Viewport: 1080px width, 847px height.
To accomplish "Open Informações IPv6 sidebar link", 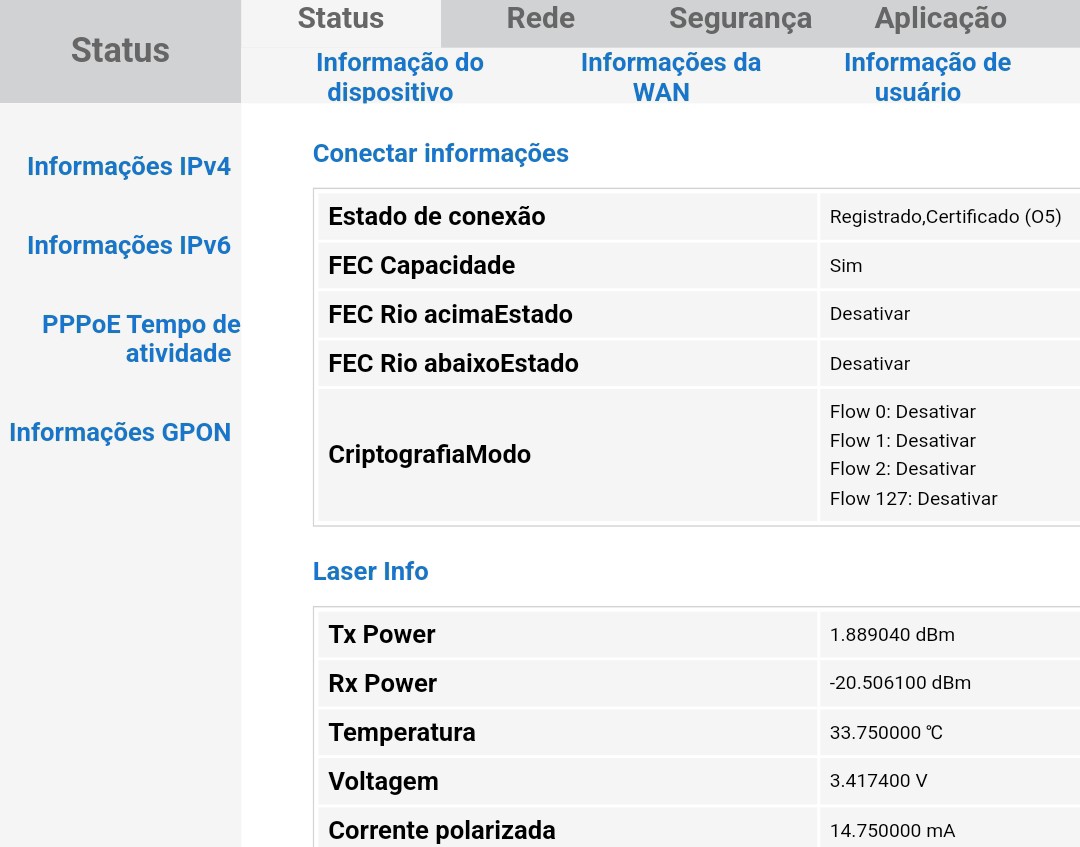I will 129,245.
